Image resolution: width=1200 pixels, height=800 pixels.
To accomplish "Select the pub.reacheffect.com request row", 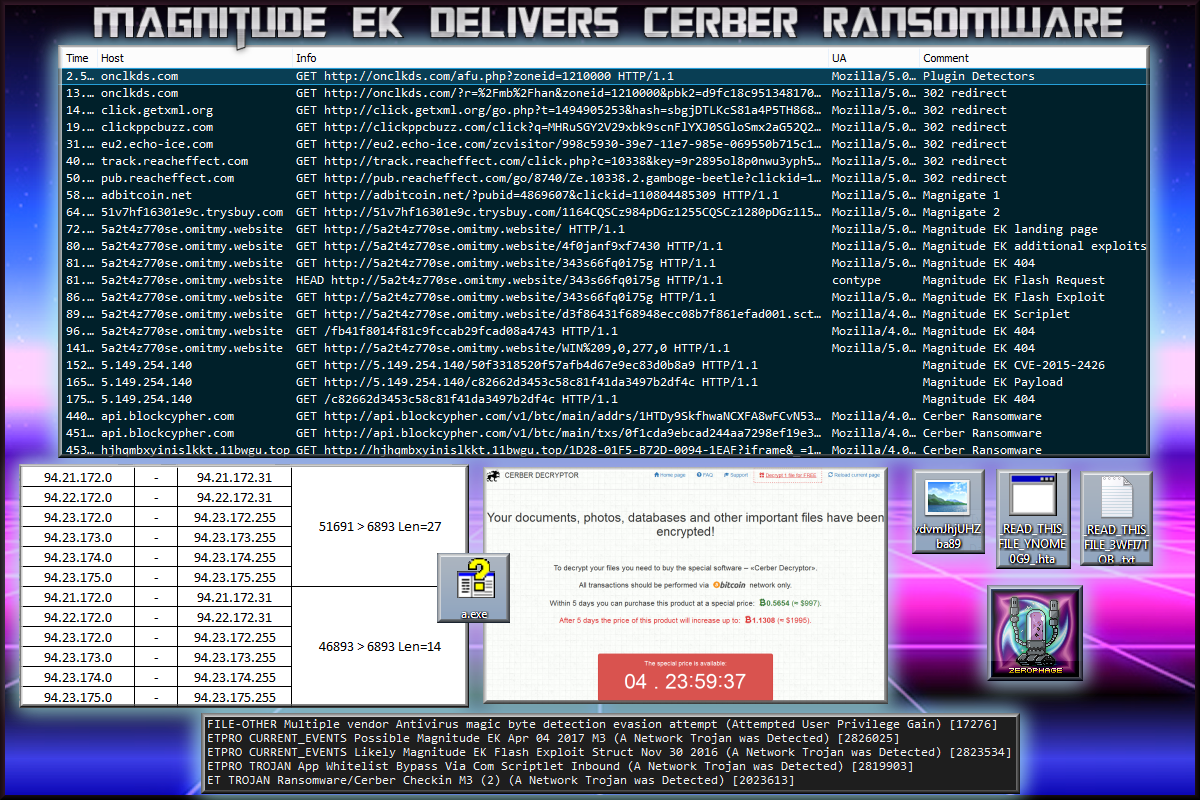I will pos(605,178).
